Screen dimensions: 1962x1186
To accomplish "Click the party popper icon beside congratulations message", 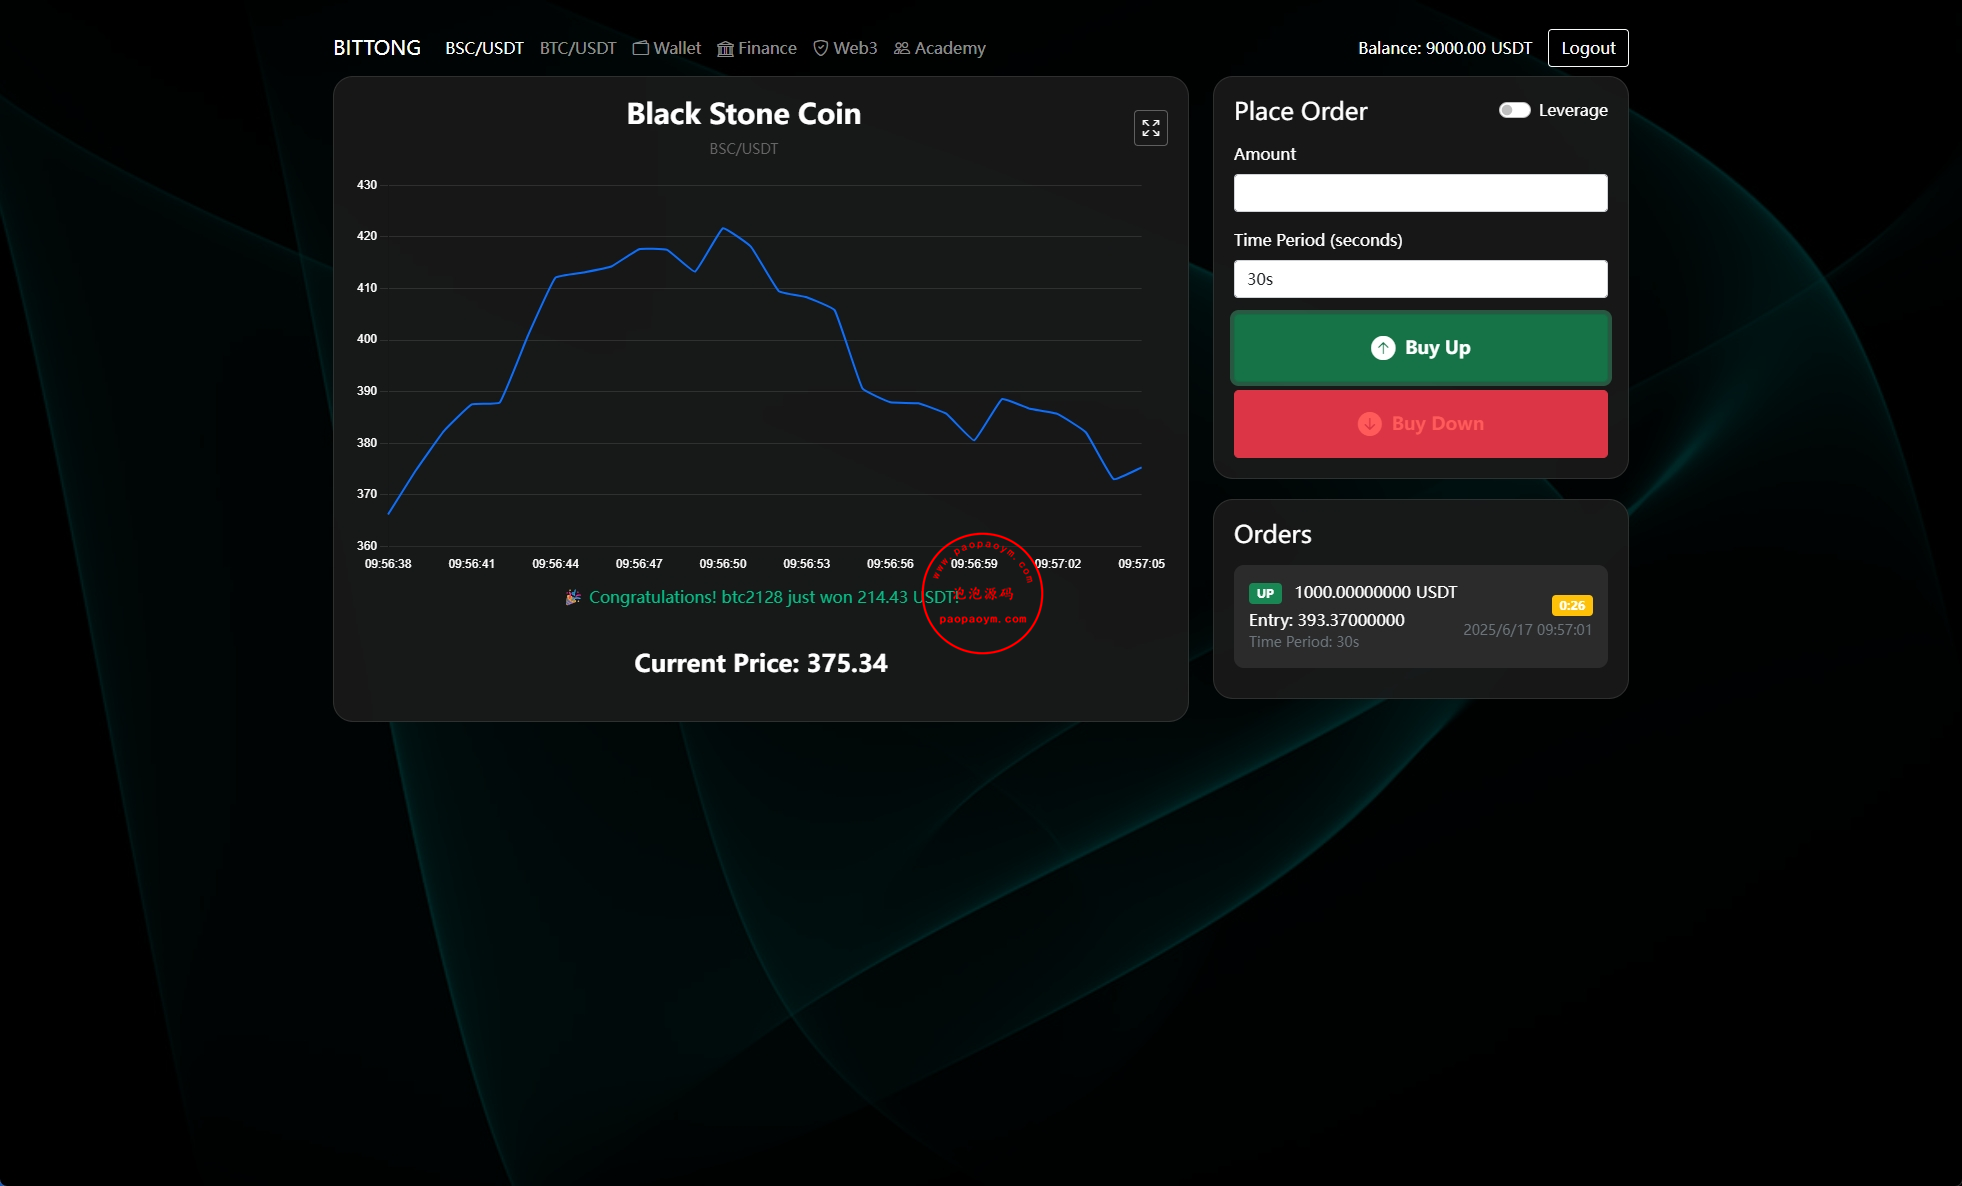I will (573, 597).
